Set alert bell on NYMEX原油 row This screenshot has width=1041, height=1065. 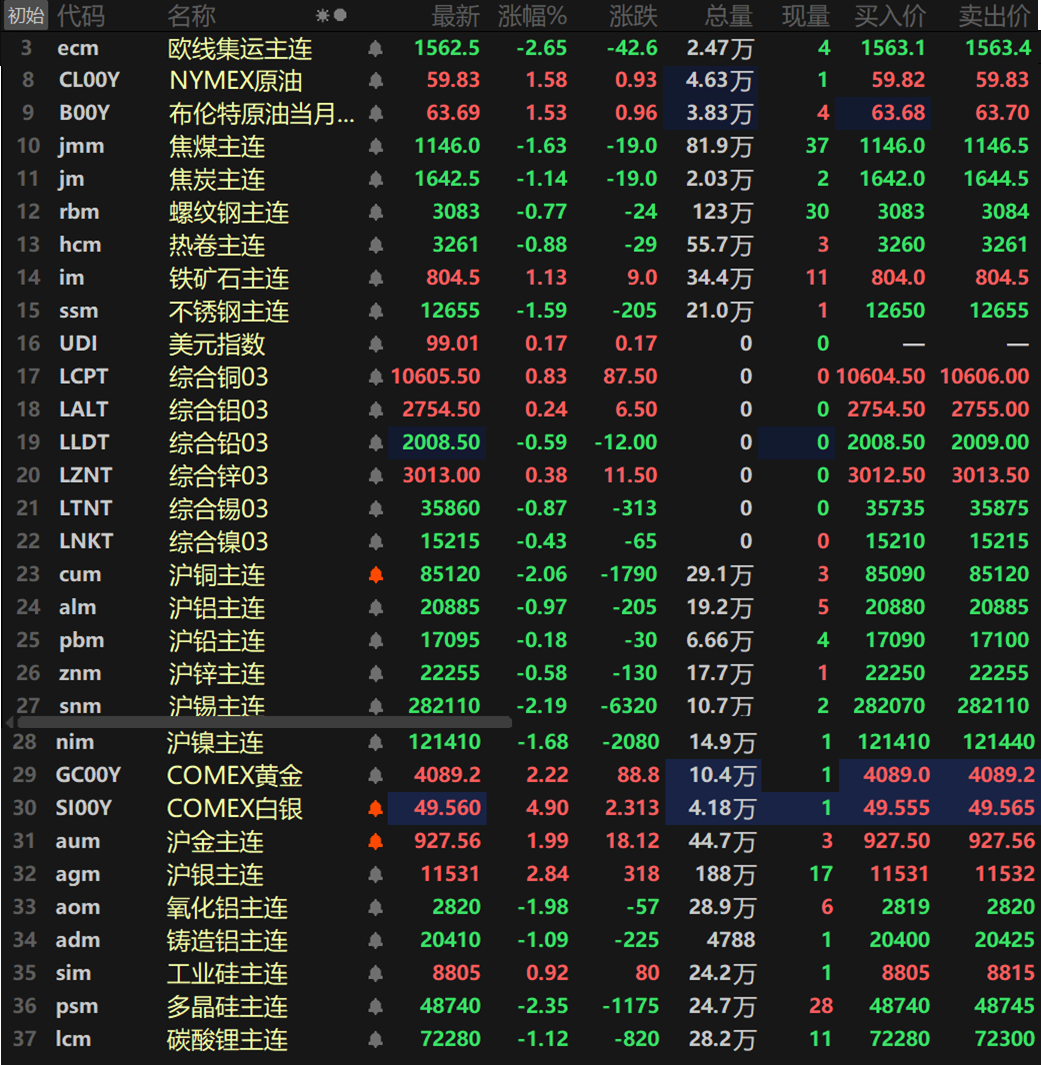point(376,80)
